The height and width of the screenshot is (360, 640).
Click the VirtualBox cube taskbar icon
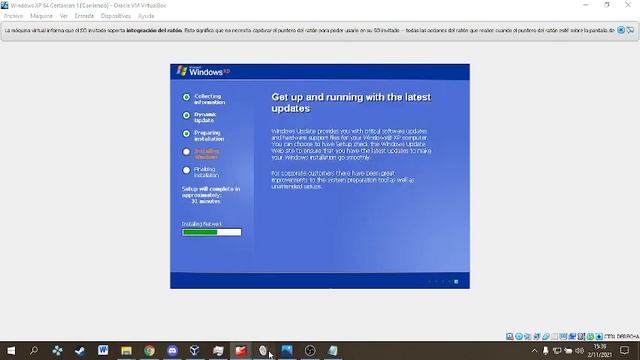click(x=195, y=351)
